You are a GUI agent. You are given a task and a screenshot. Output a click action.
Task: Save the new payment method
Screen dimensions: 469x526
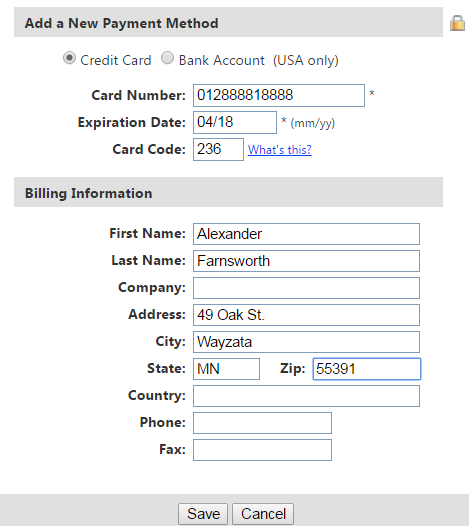[203, 514]
